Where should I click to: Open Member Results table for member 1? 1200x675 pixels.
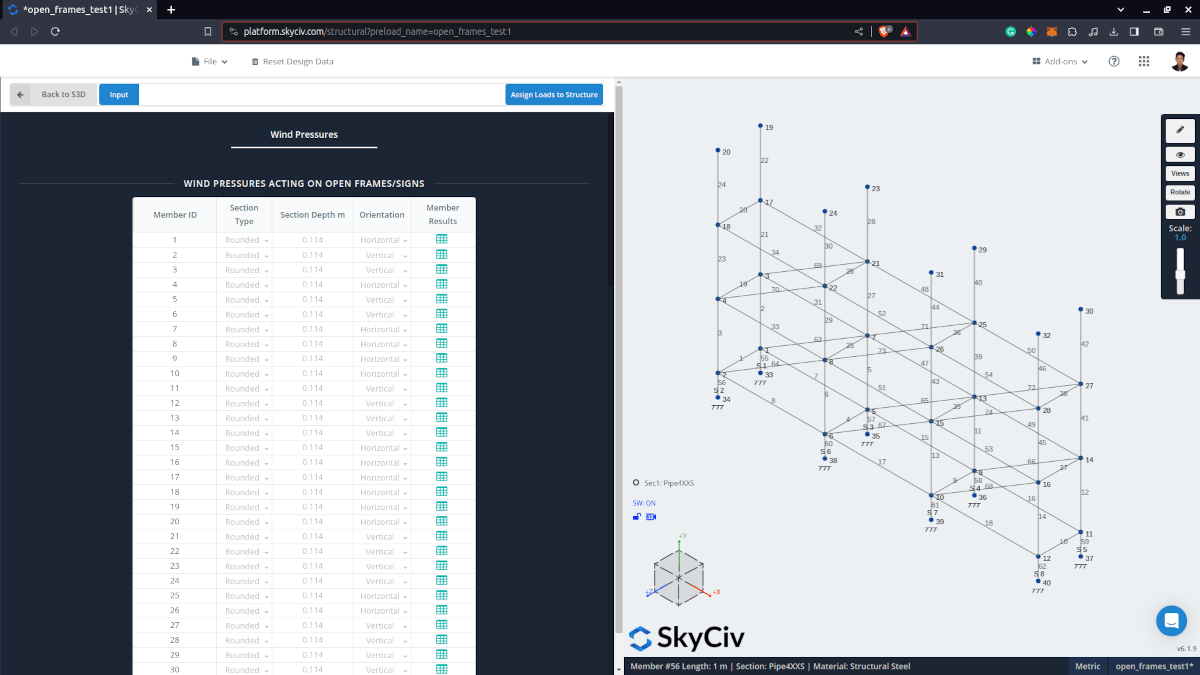click(x=442, y=240)
